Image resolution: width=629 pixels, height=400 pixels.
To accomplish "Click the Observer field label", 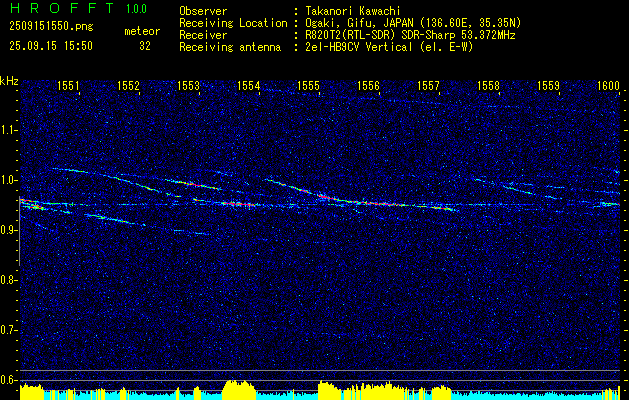I will pos(203,11).
